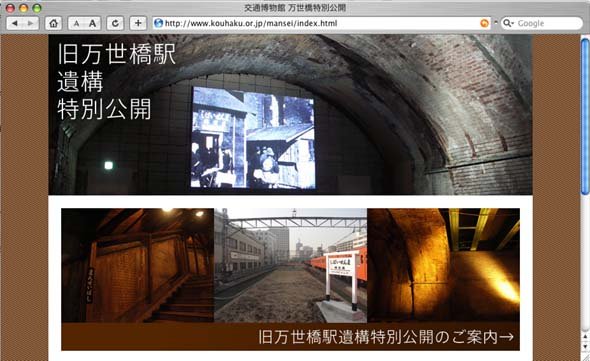Click the vertical scrollbar blue thumb
Image resolution: width=590 pixels, height=361 pixels.
(x=585, y=117)
